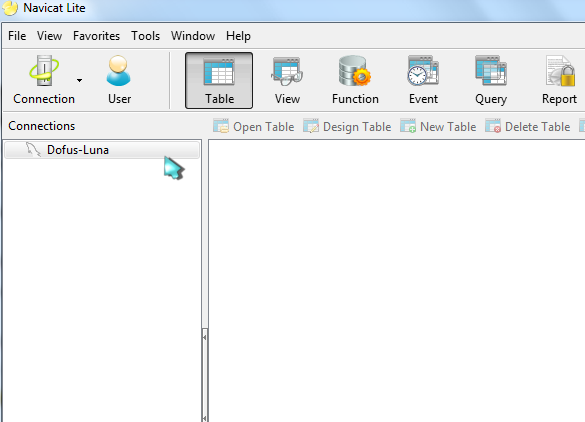Image resolution: width=585 pixels, height=422 pixels.
Task: Click the Report toolbar icon
Action: (559, 80)
